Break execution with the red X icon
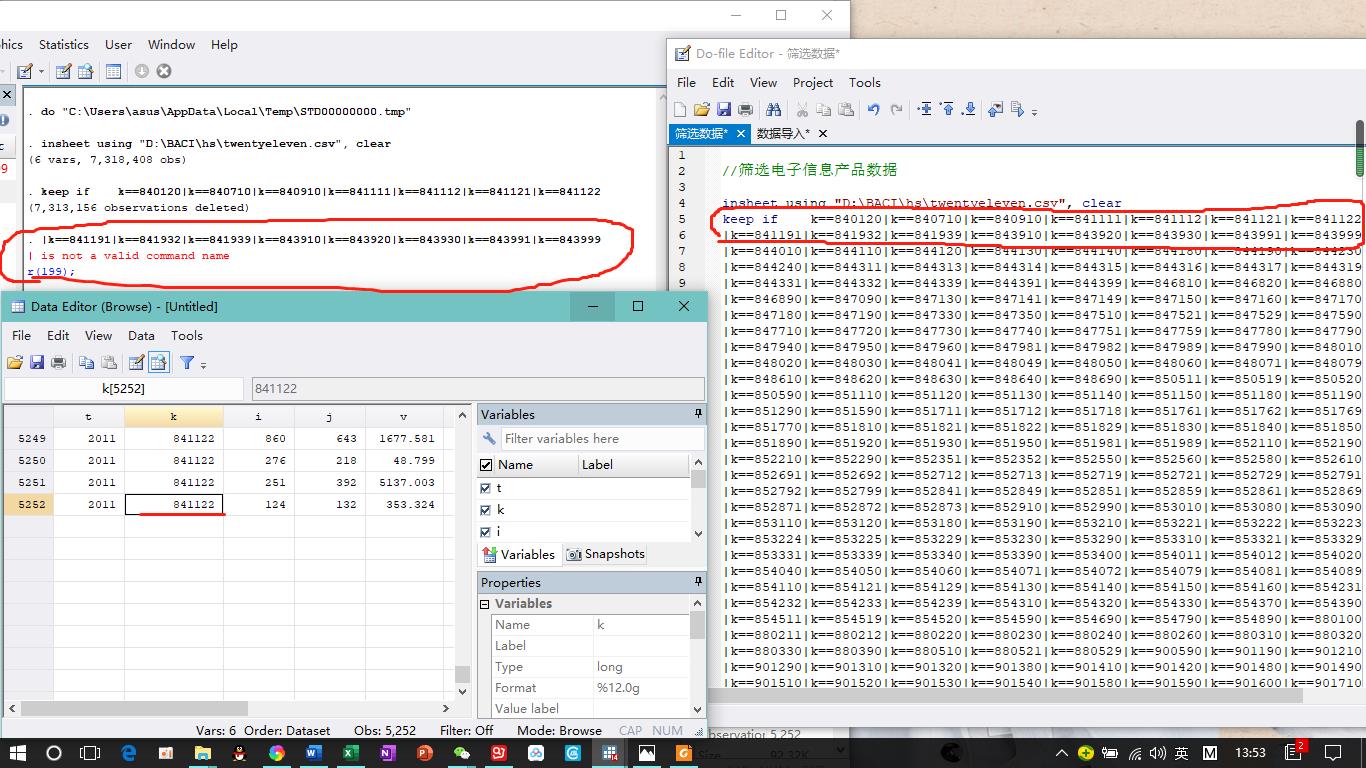The width and height of the screenshot is (1366, 768). [x=164, y=71]
